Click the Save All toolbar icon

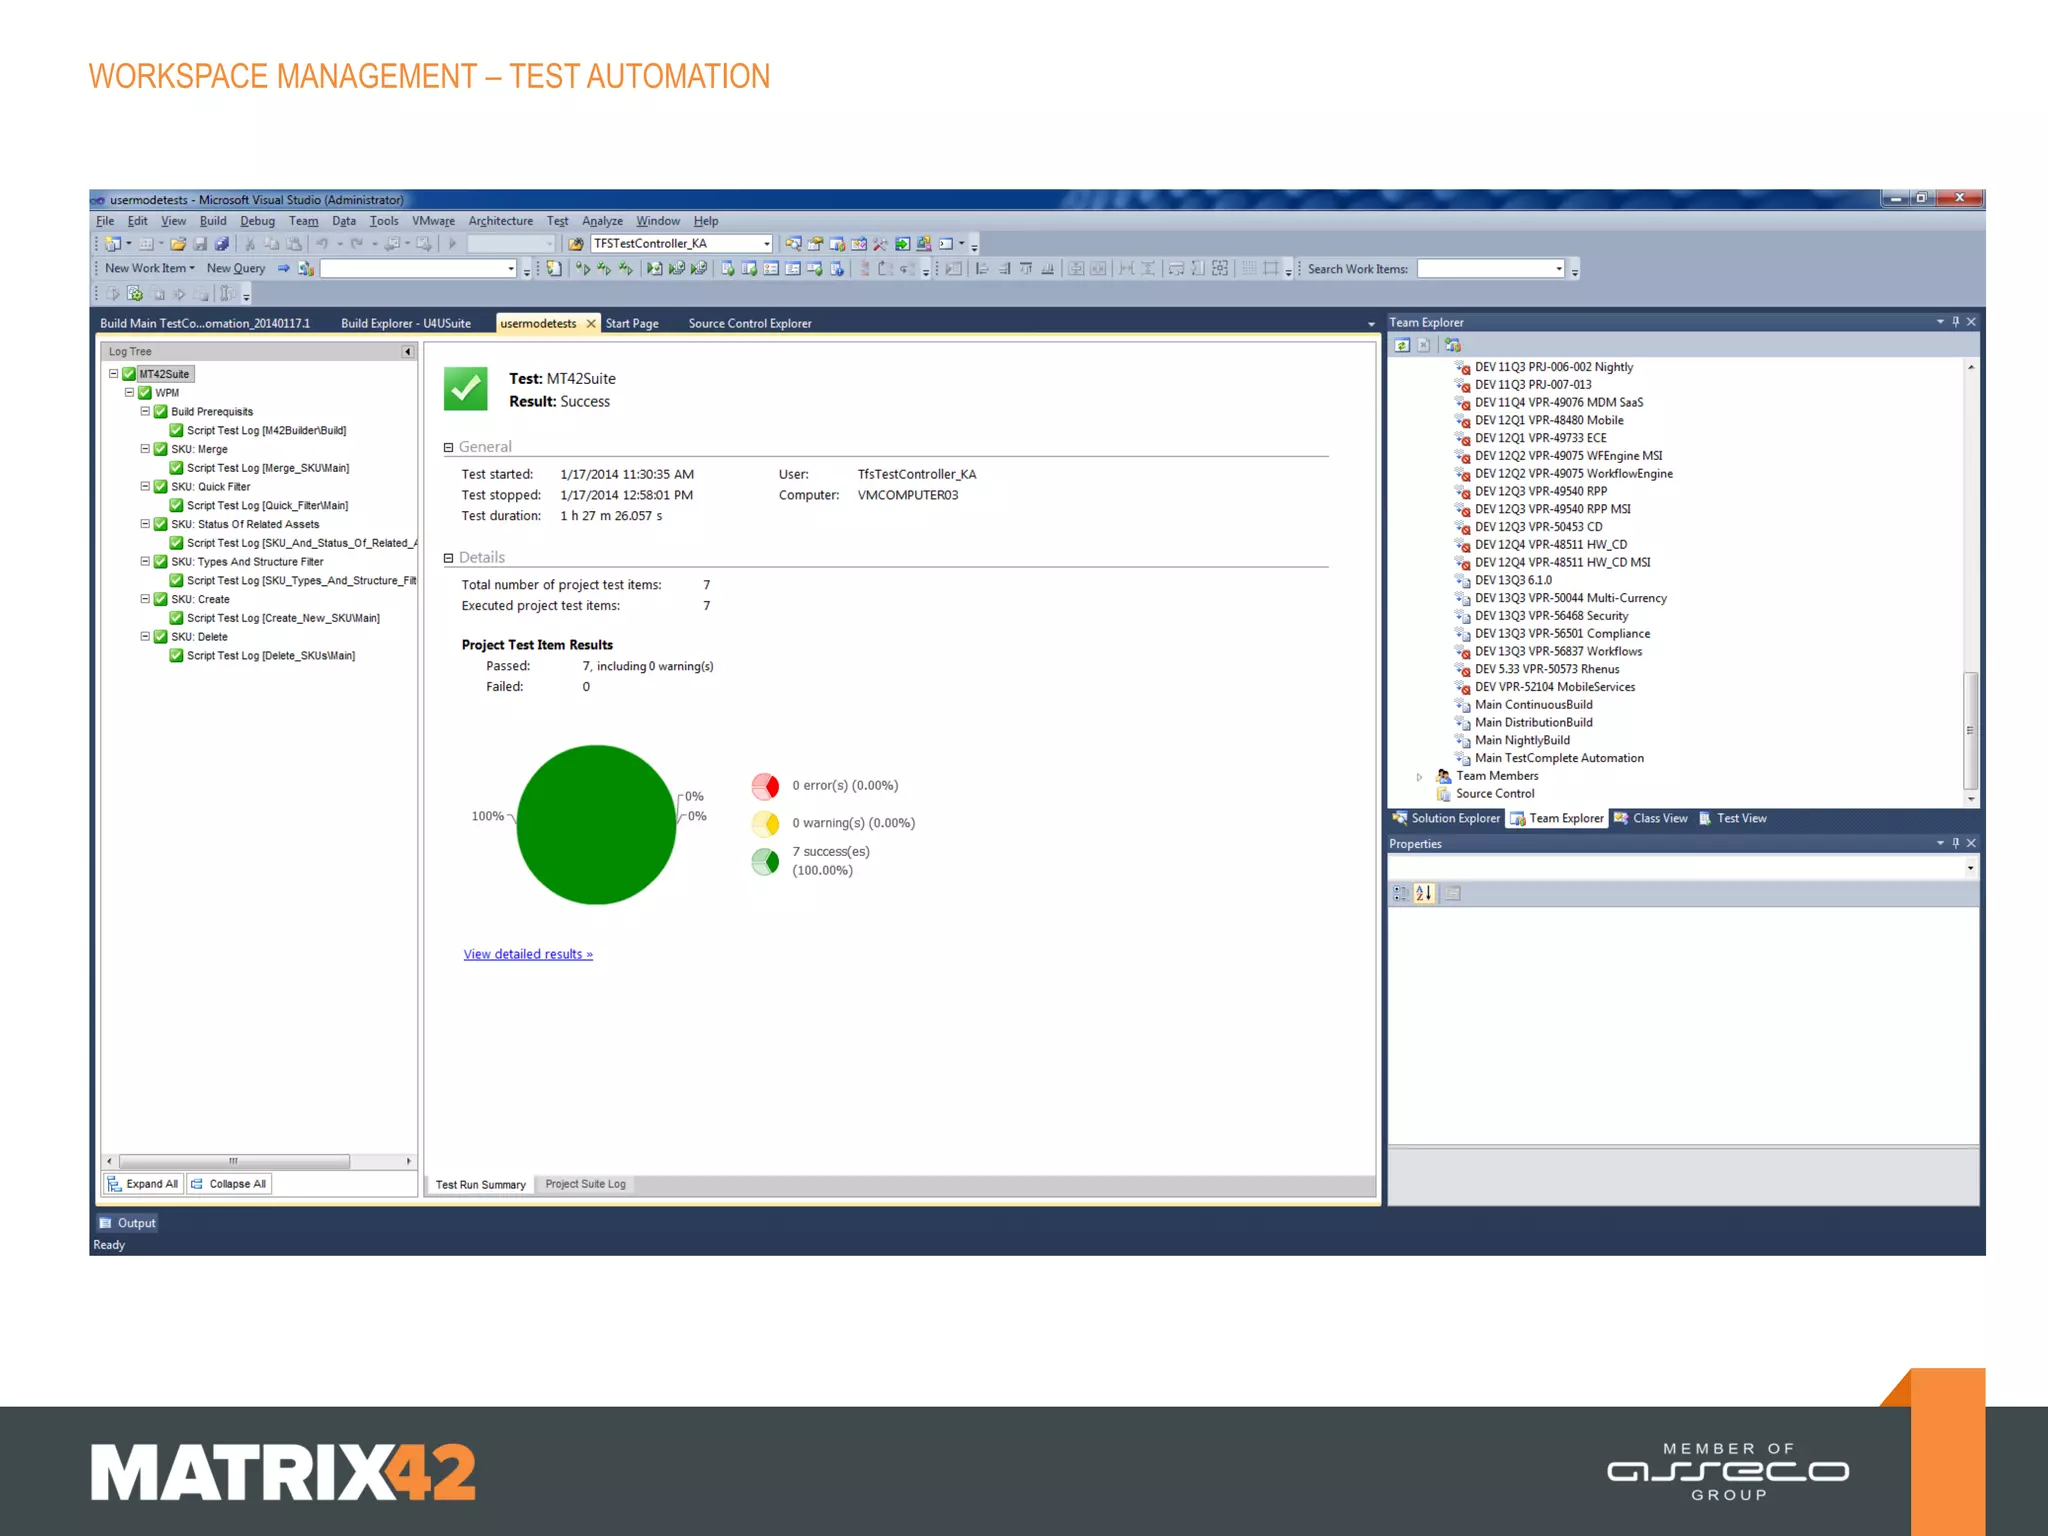[222, 244]
